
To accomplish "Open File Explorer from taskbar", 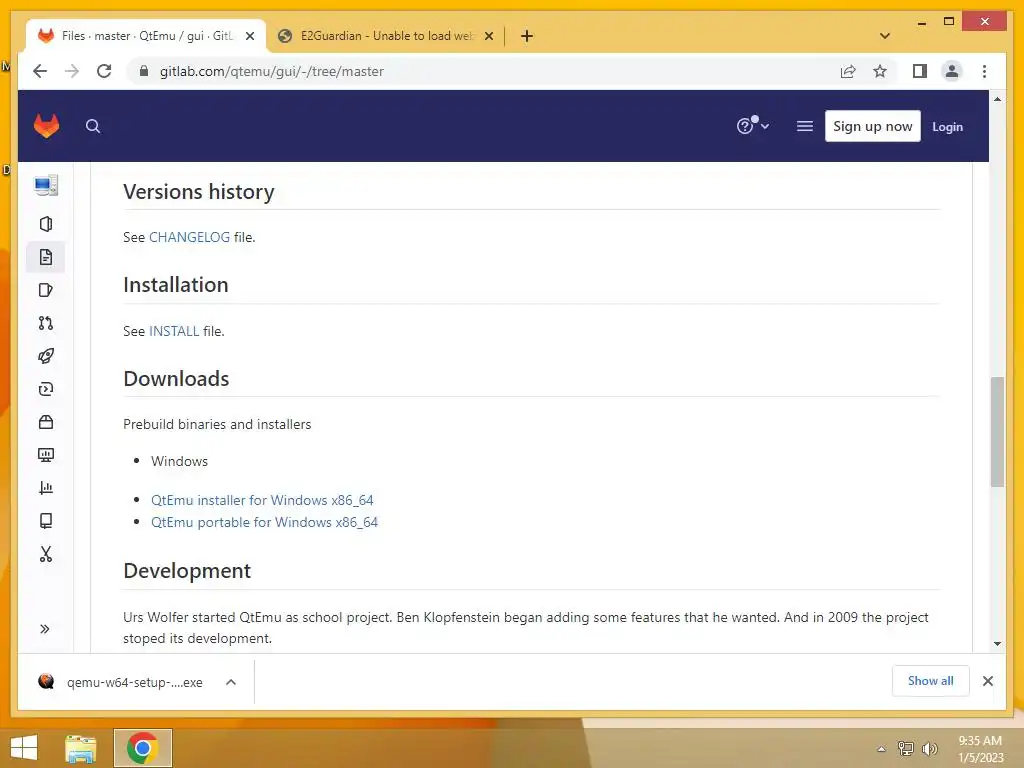I will click(x=81, y=748).
